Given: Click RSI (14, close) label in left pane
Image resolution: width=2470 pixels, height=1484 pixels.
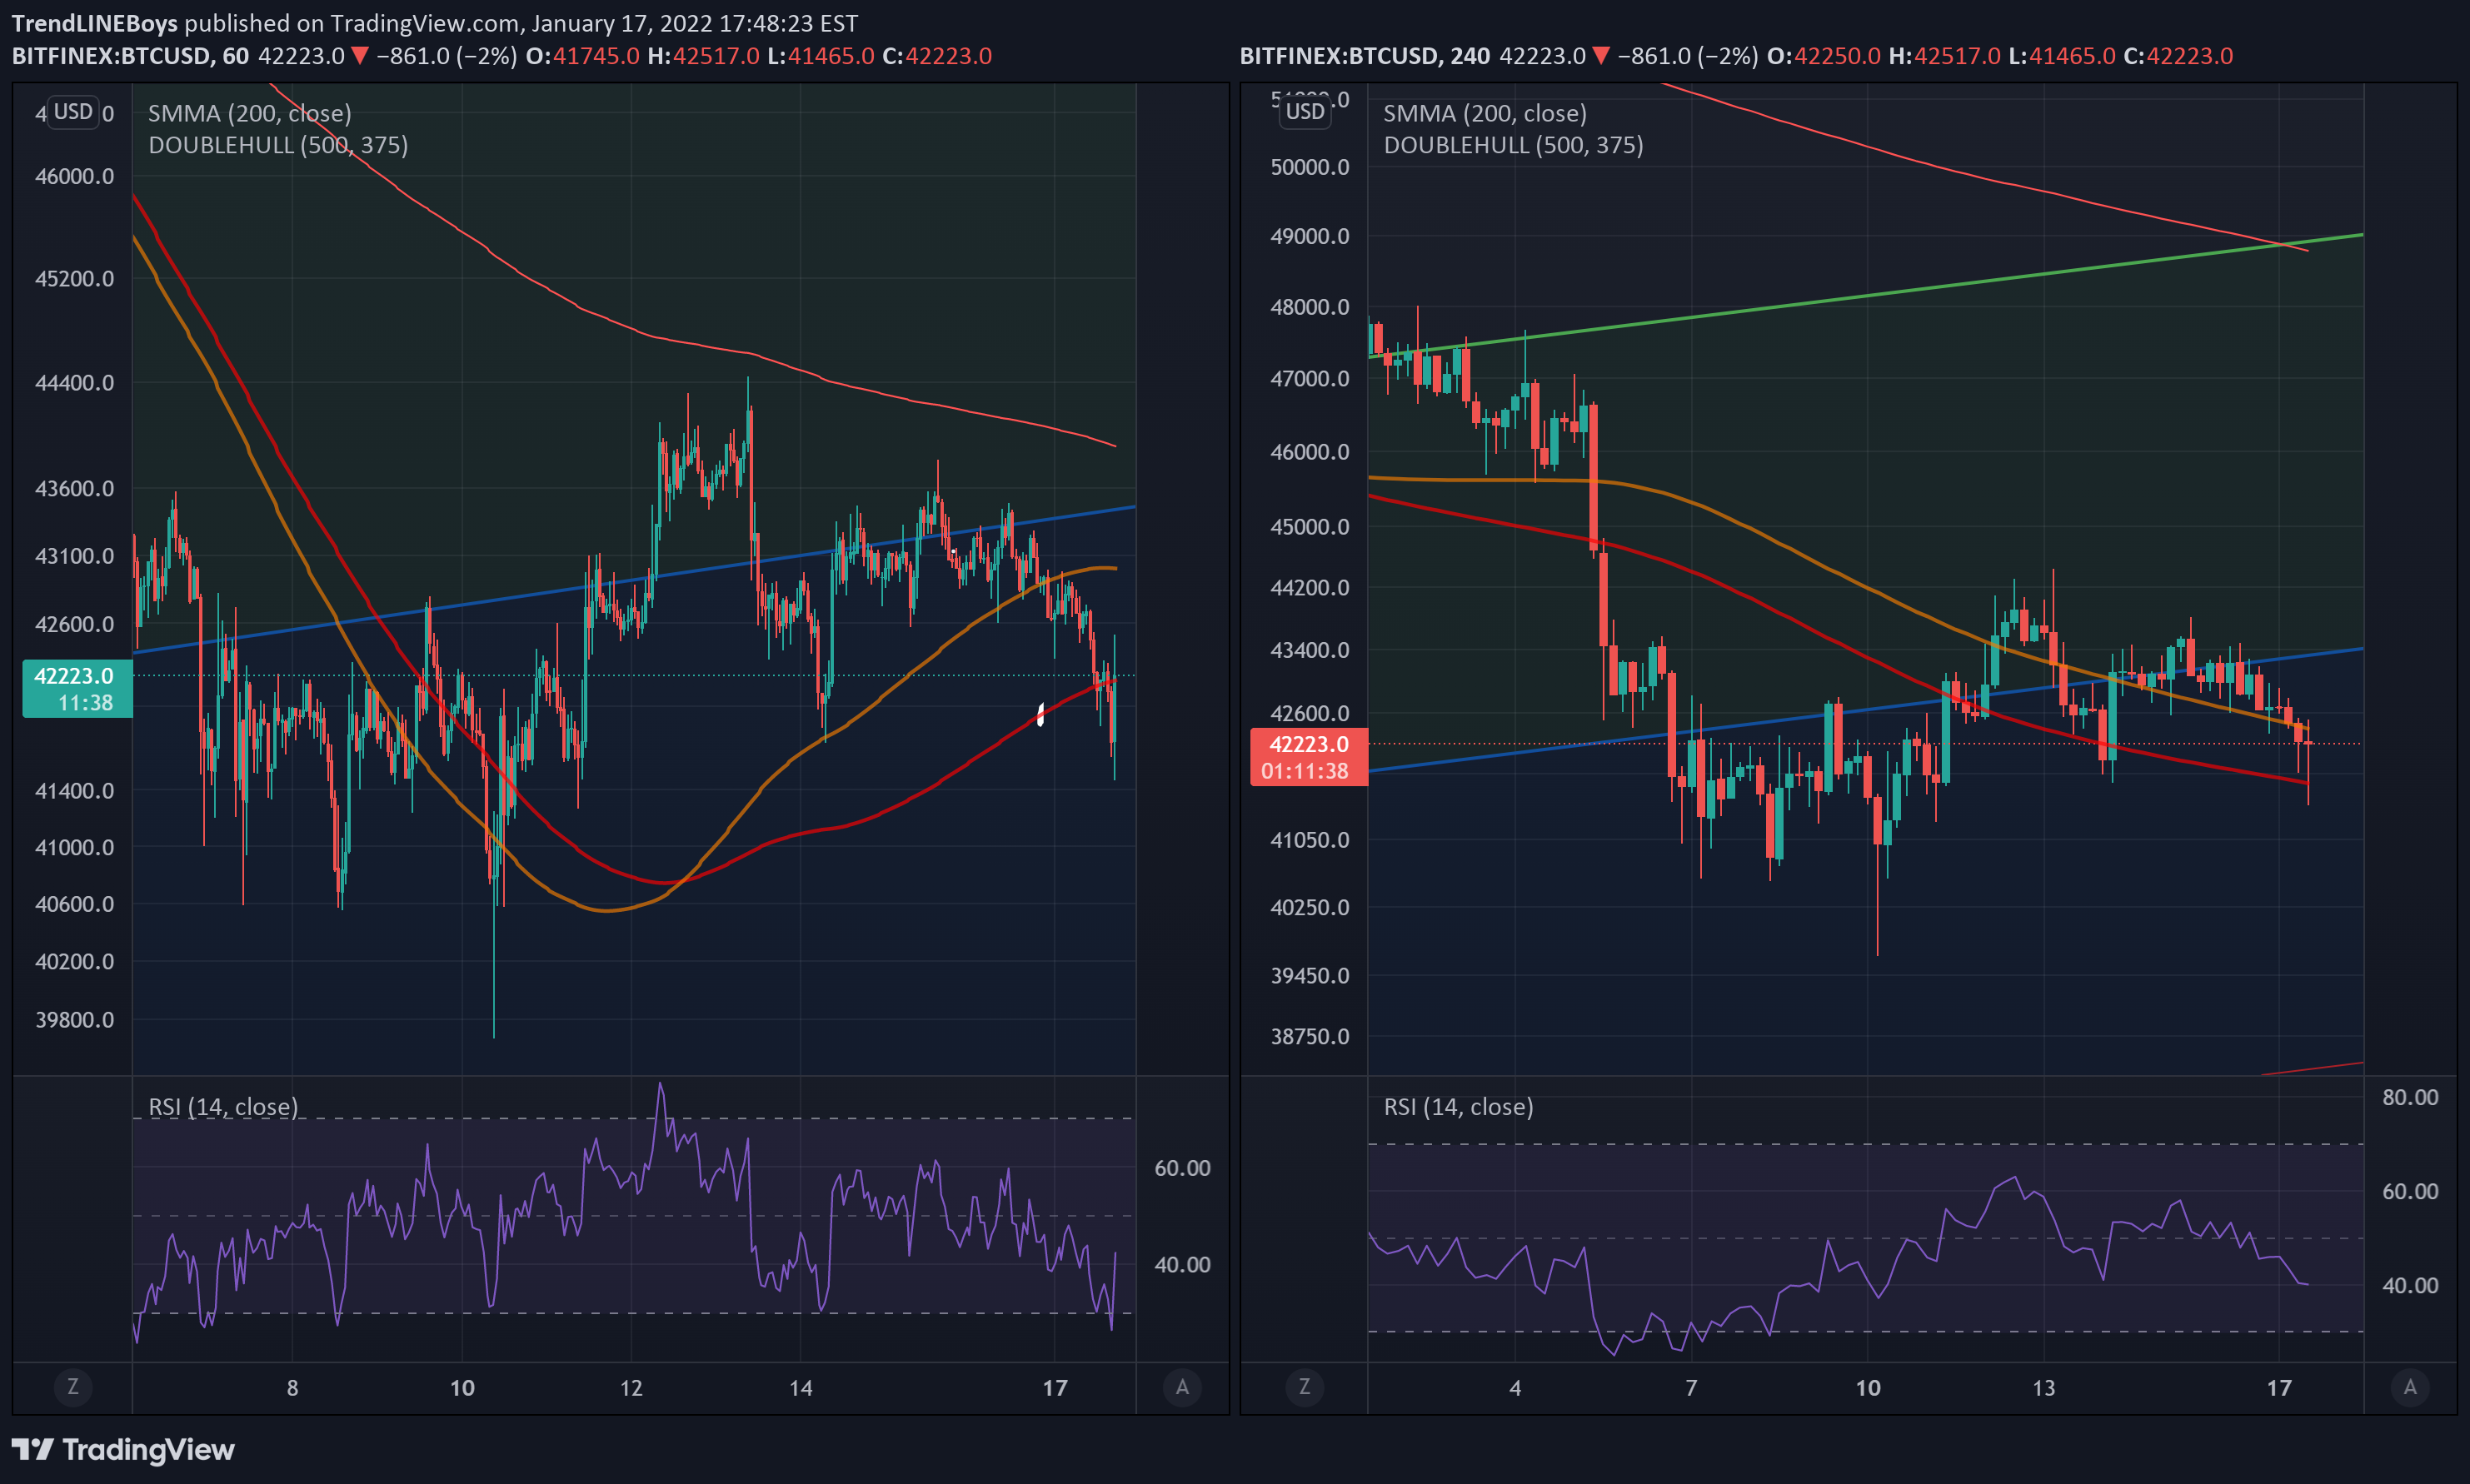Looking at the screenshot, I should 223,1107.
